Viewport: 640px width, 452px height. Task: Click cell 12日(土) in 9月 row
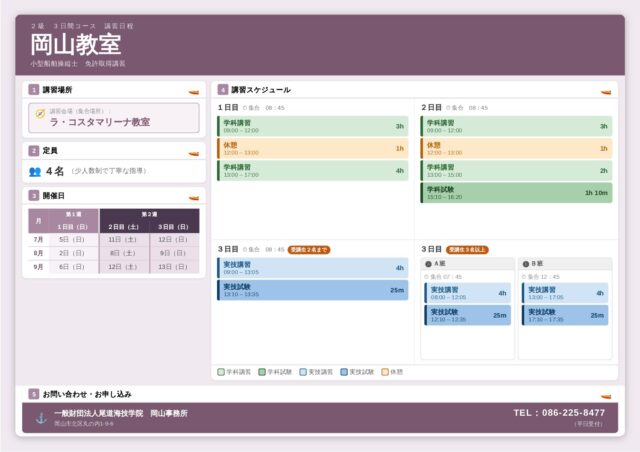(x=123, y=267)
